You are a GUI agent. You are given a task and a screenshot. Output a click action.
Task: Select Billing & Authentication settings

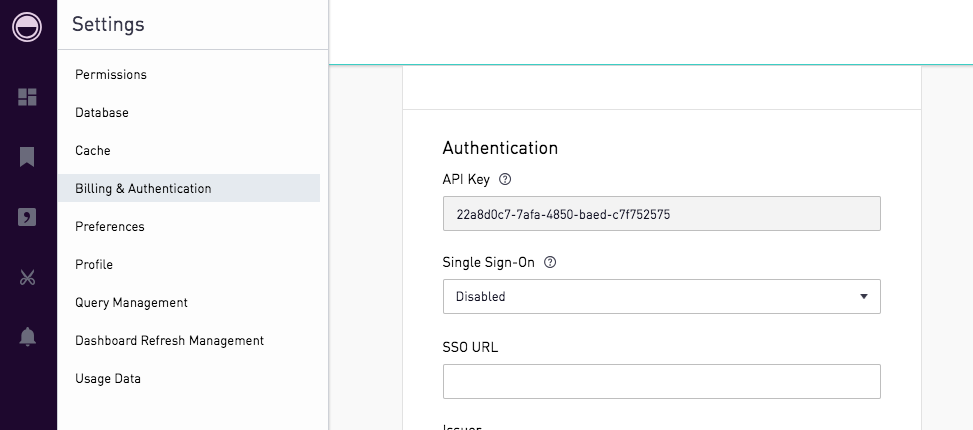[143, 189]
